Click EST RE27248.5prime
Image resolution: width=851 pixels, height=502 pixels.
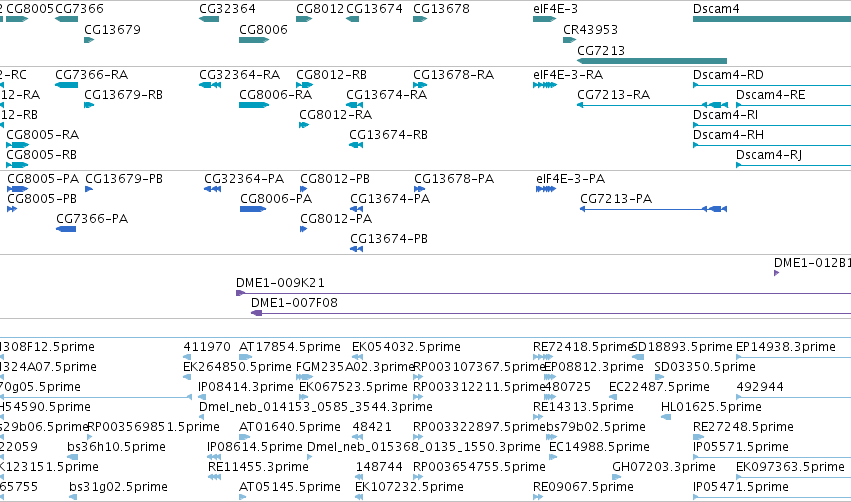pyautogui.click(x=744, y=427)
